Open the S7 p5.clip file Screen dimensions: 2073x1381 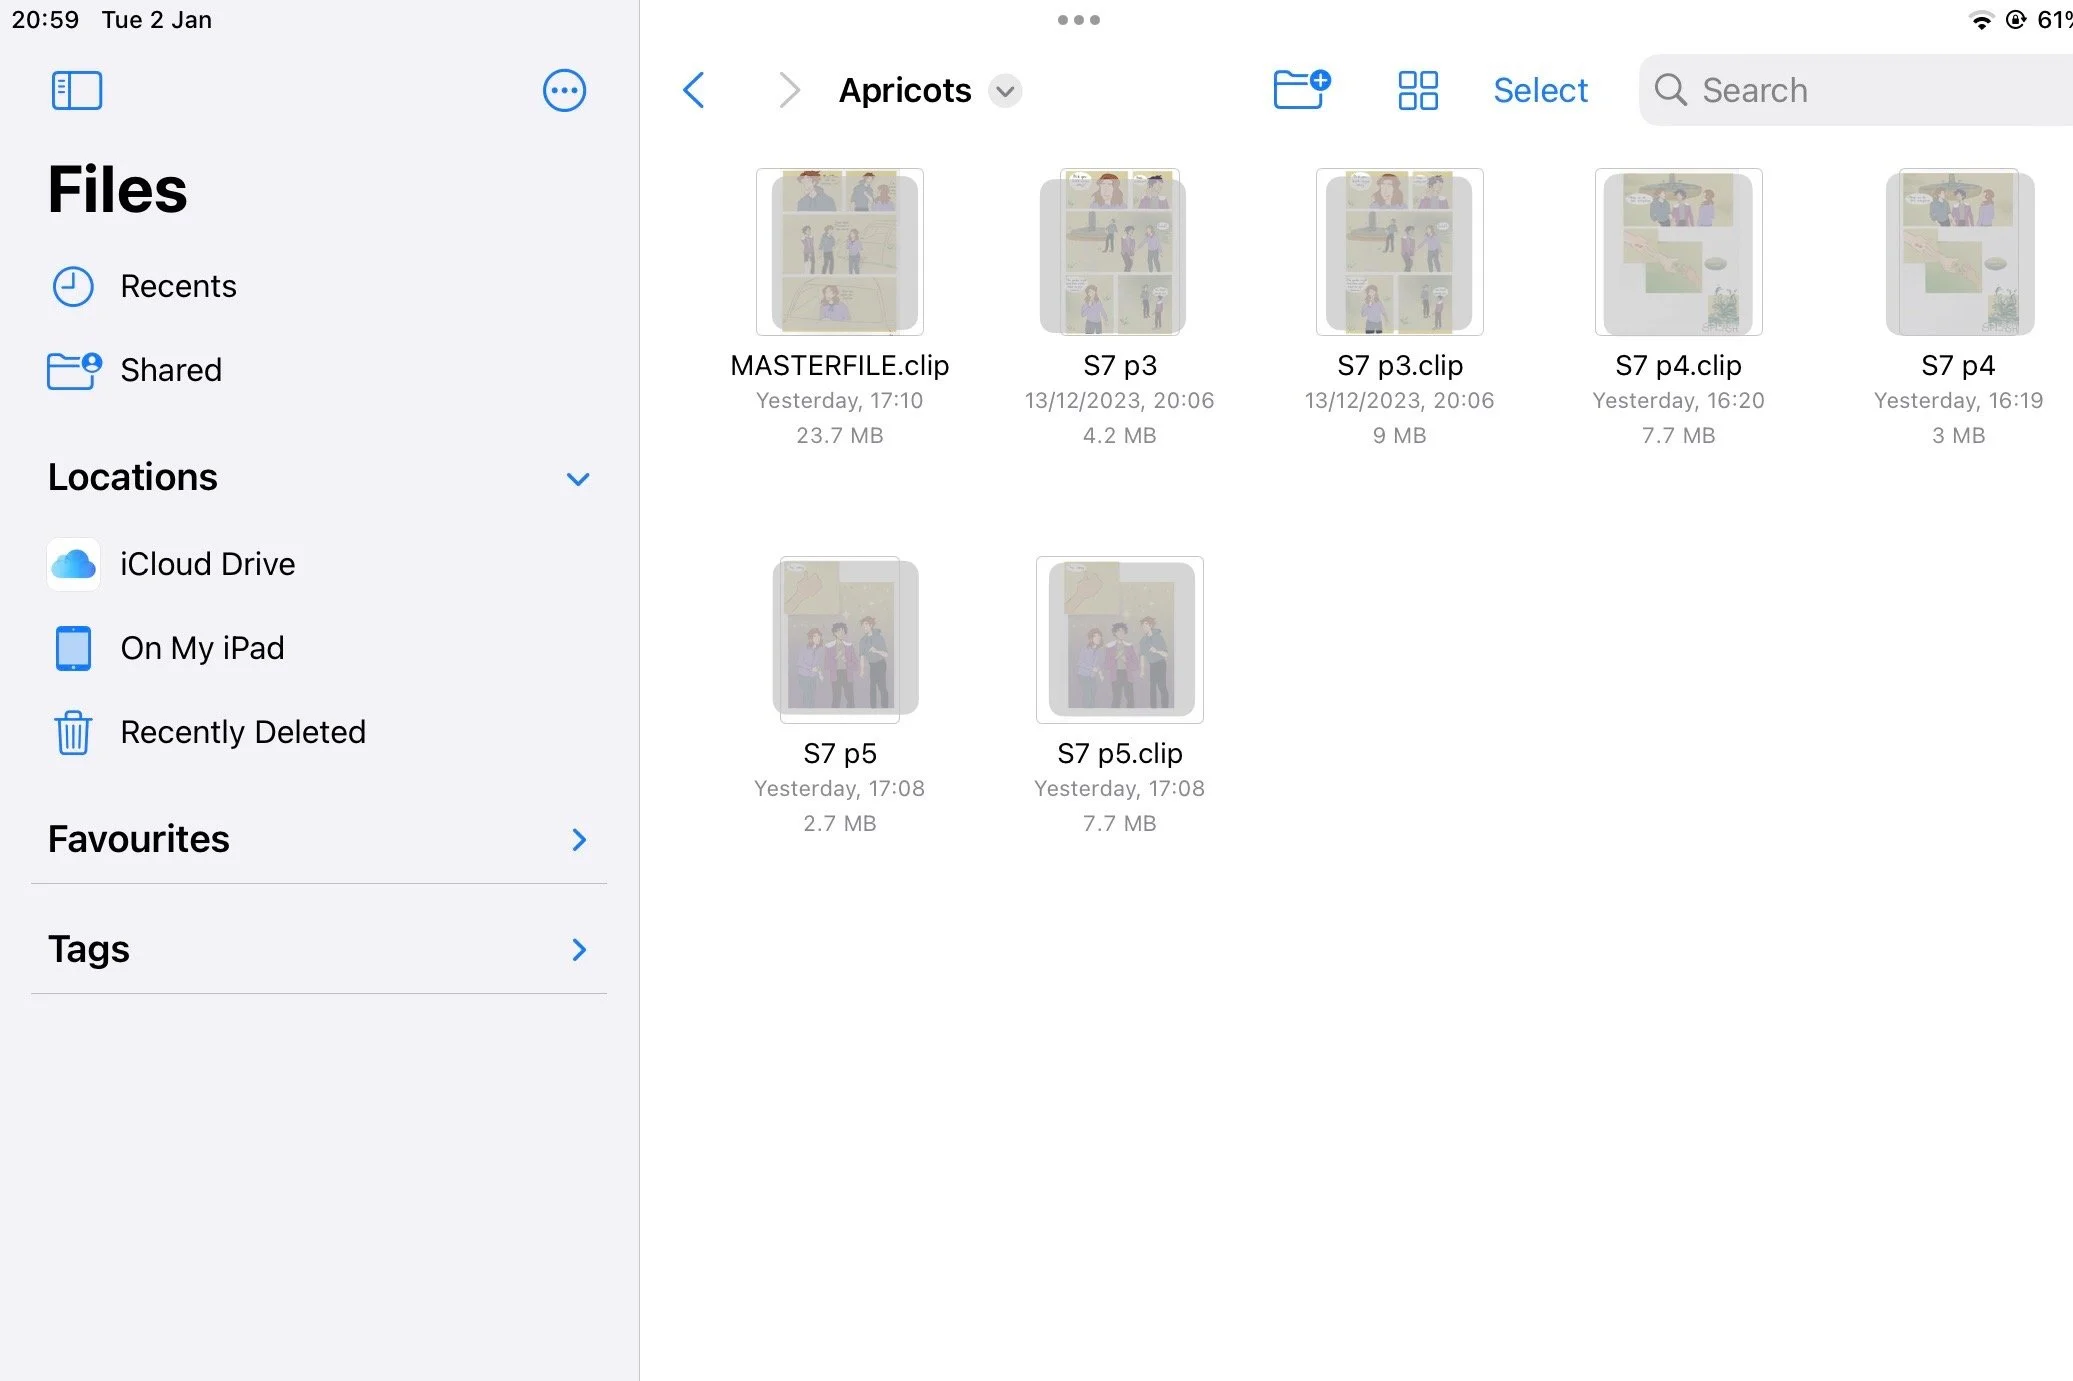pos(1119,640)
